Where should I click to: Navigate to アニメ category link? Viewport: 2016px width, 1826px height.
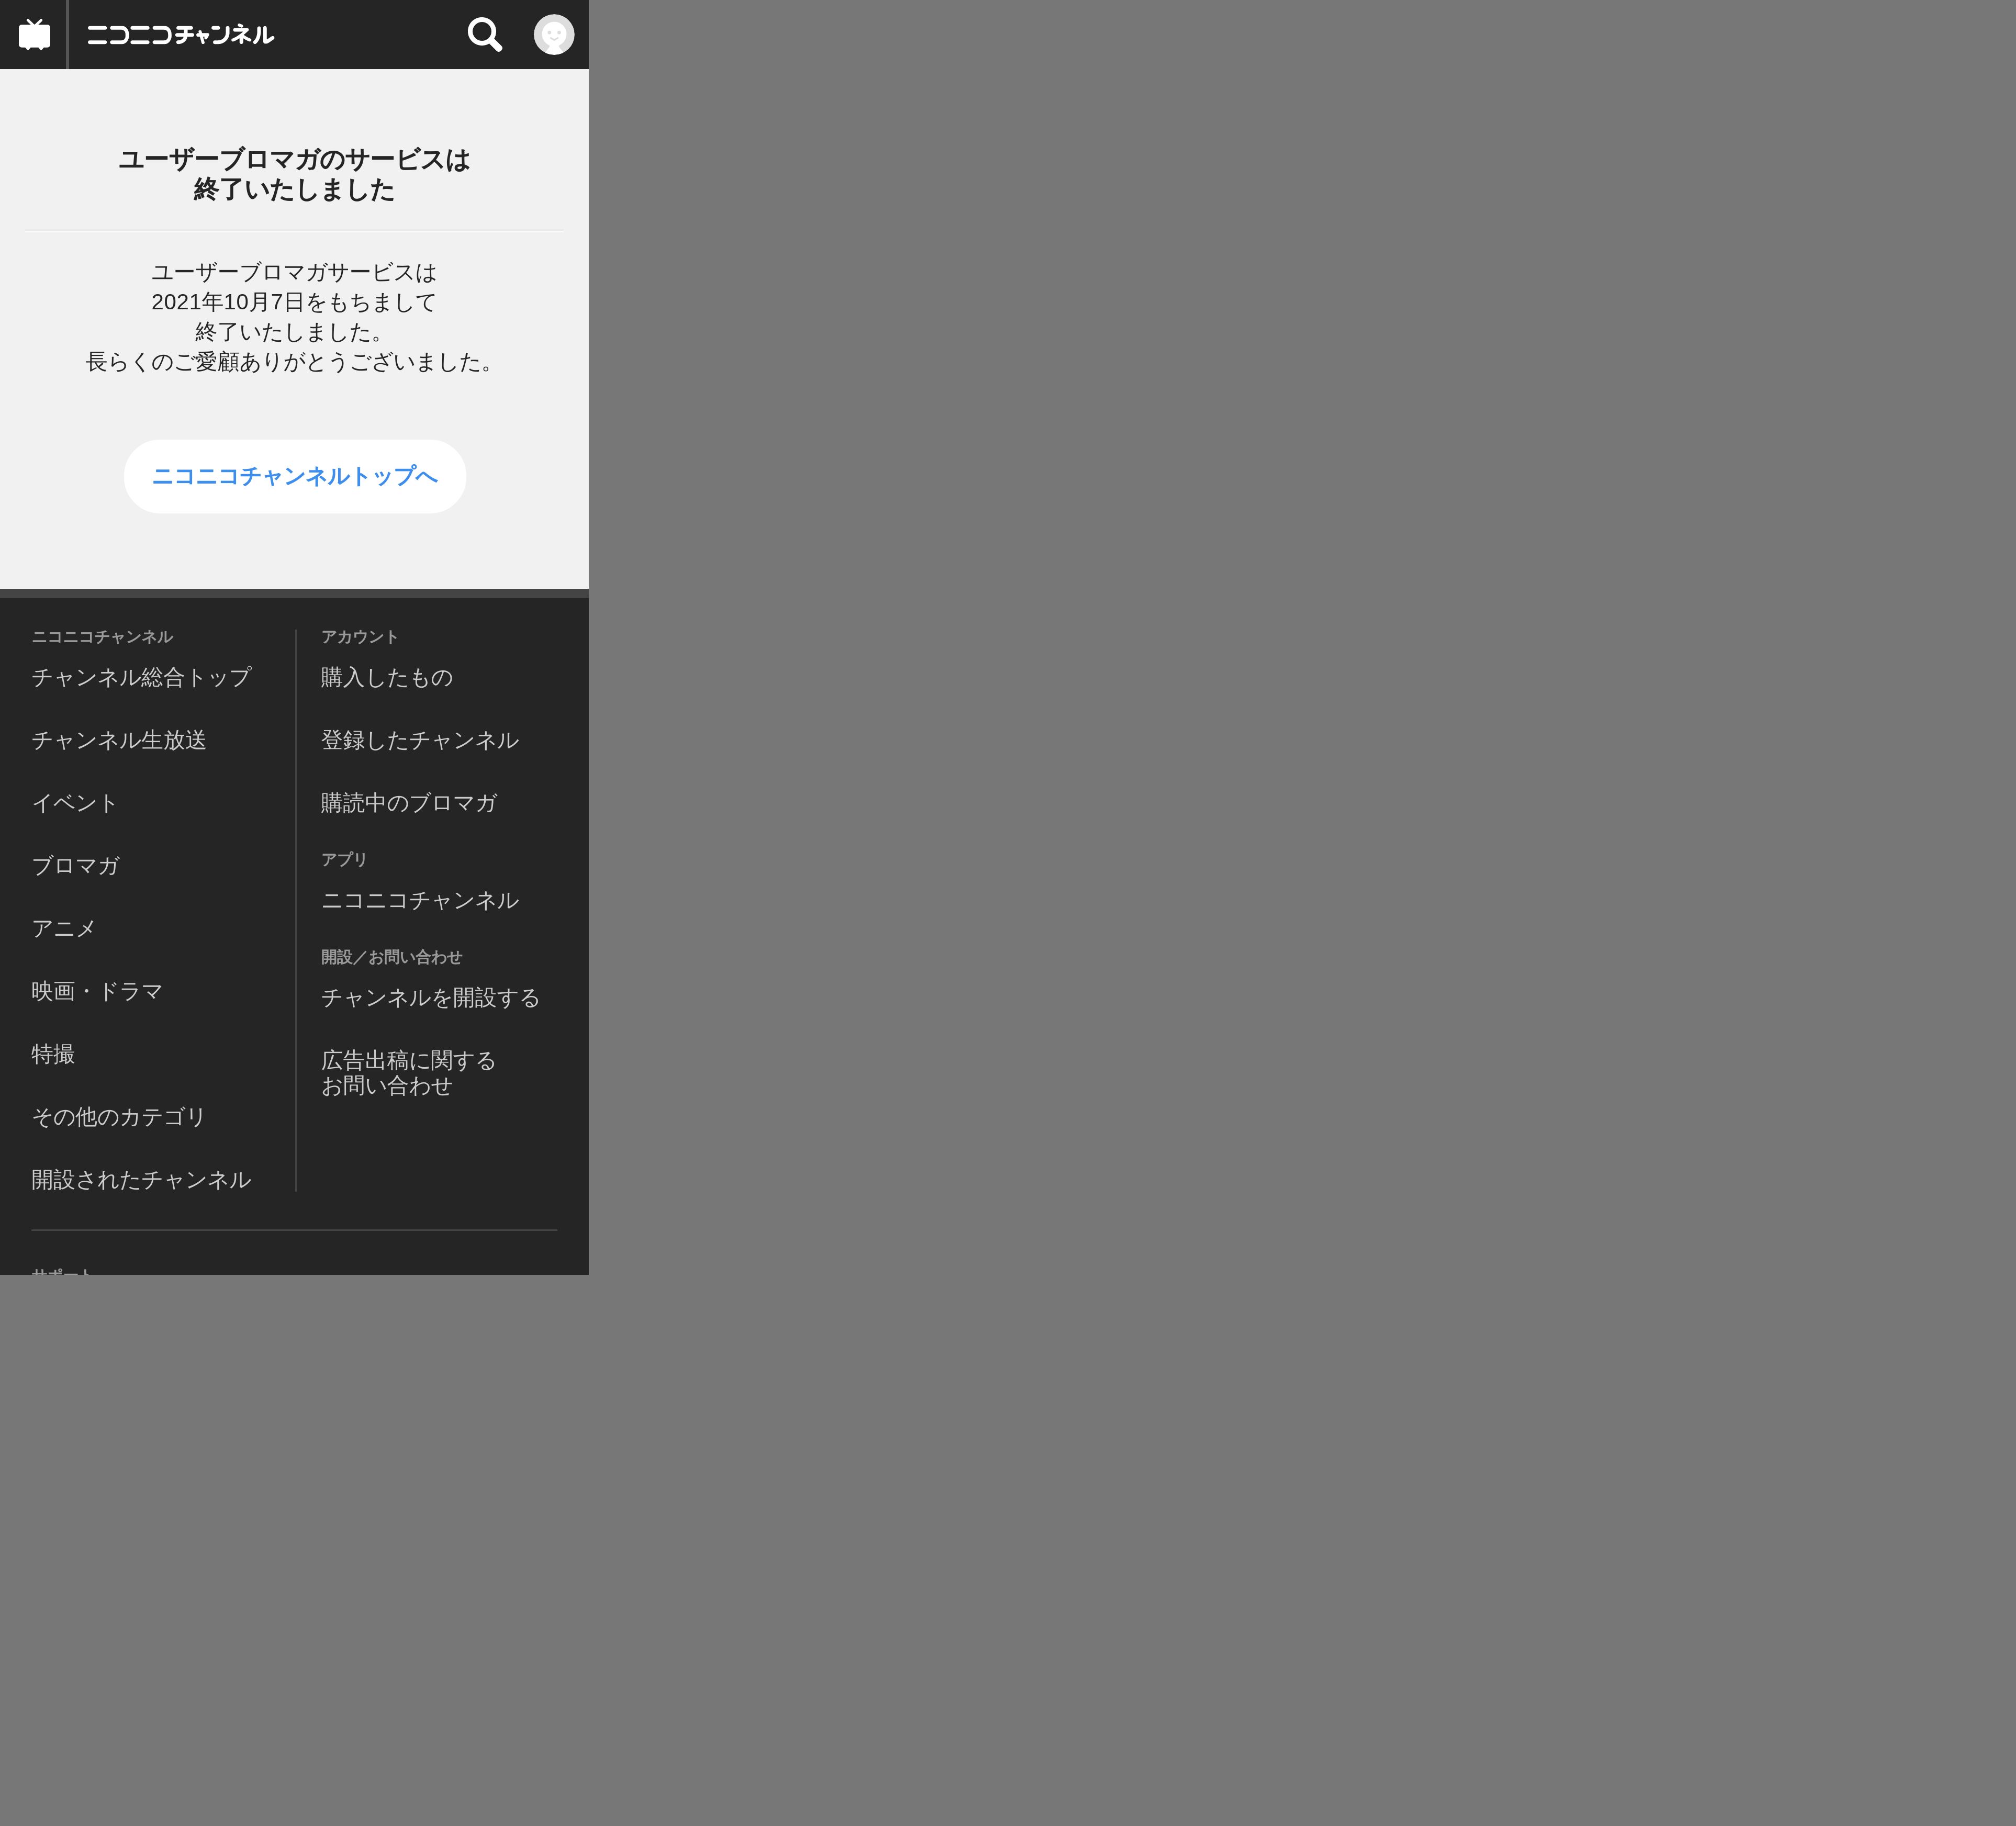coord(64,928)
